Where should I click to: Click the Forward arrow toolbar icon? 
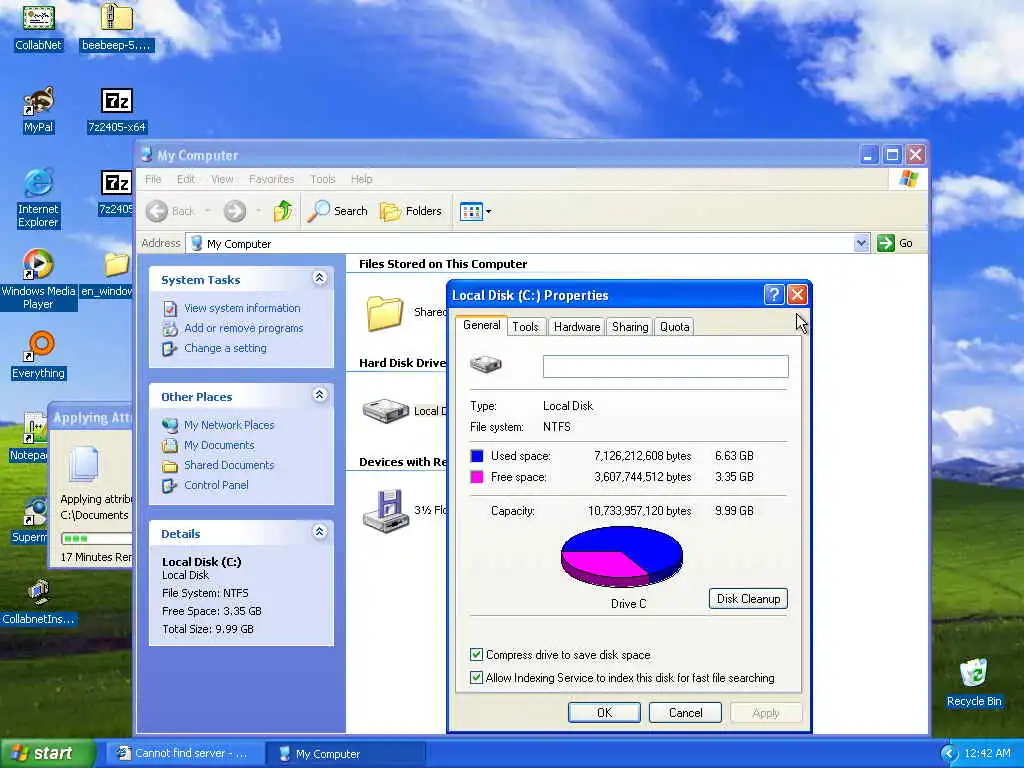(234, 211)
